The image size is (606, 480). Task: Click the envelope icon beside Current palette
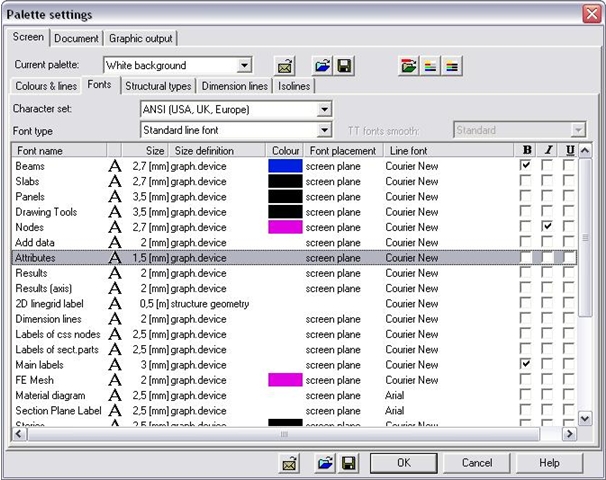tap(285, 66)
